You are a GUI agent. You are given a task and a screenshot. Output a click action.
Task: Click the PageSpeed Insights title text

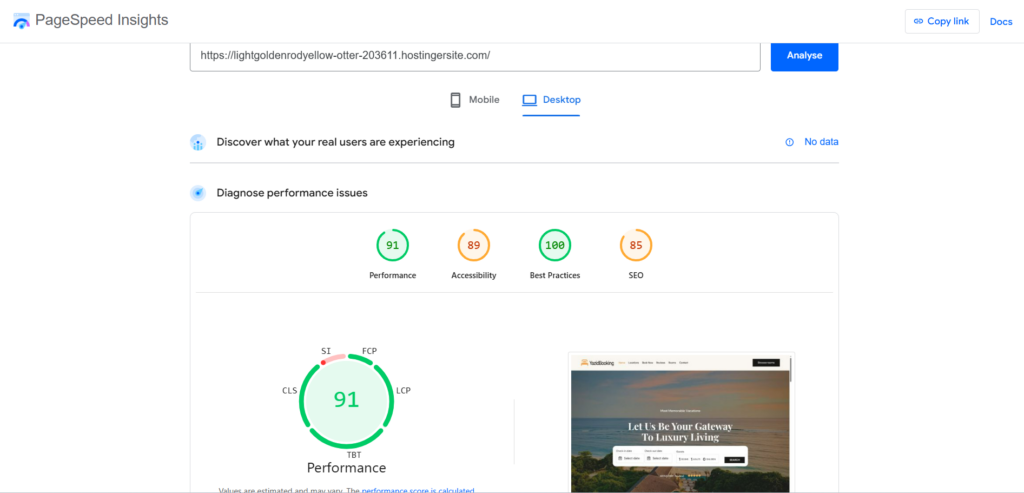coord(102,20)
